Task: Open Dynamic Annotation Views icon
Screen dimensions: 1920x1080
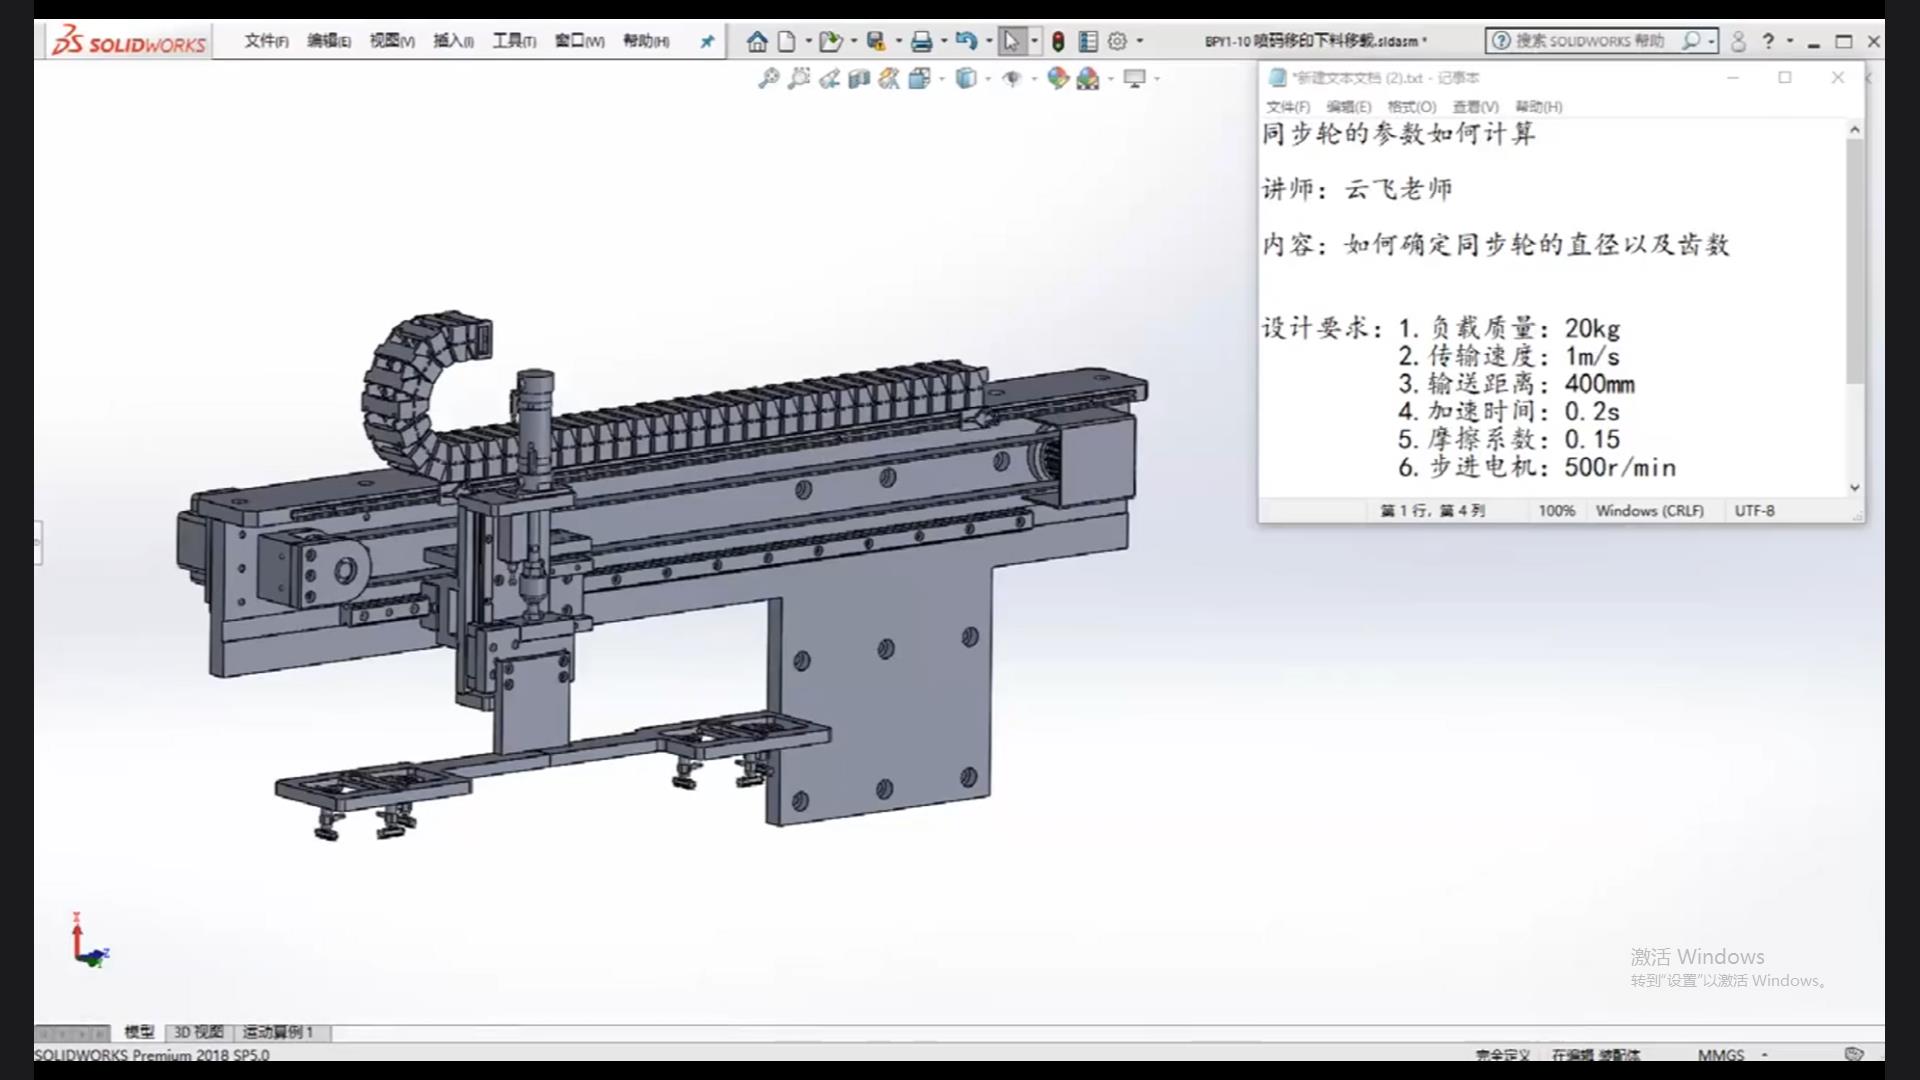Action: 889,78
